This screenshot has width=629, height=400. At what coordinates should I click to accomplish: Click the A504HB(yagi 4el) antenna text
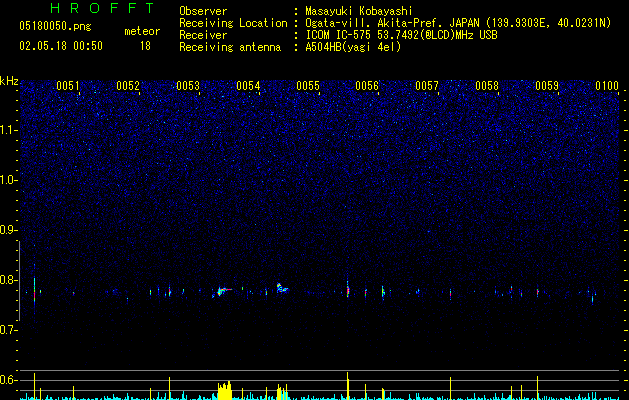pyautogui.click(x=353, y=47)
